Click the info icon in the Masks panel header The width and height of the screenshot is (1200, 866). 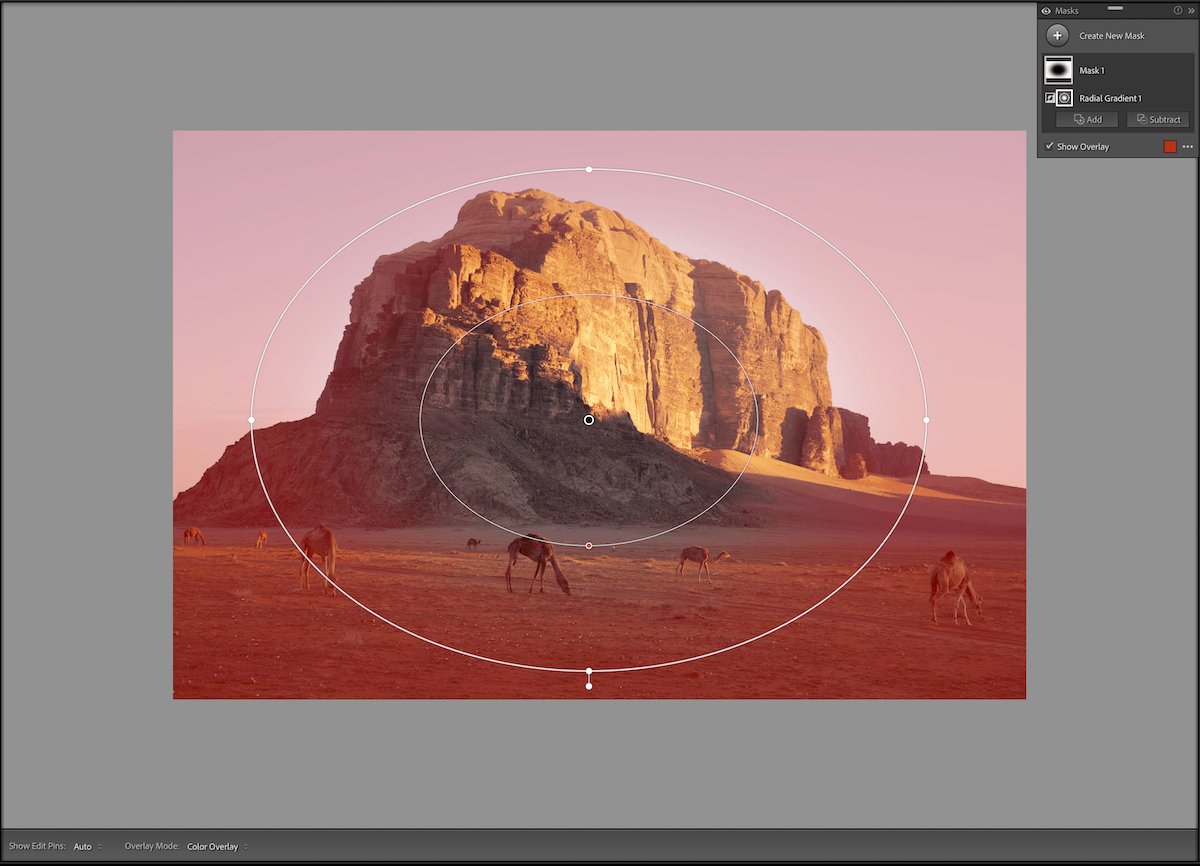point(1179,10)
